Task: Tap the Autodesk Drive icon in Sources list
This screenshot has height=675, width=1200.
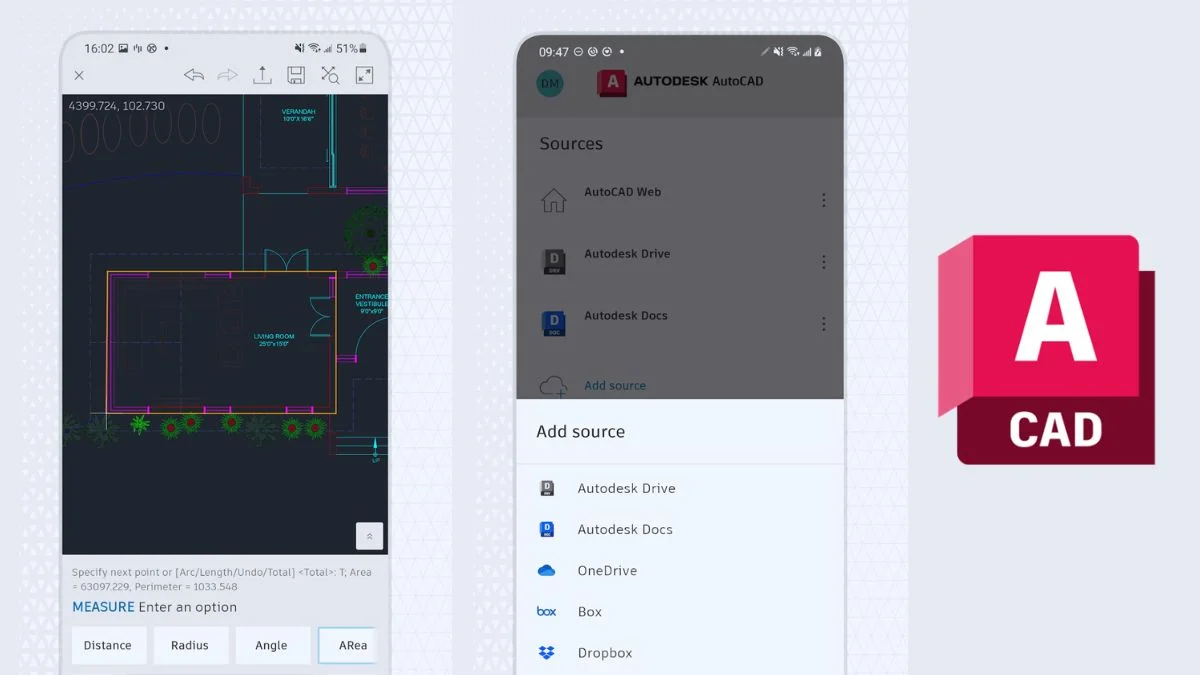Action: 553,262
